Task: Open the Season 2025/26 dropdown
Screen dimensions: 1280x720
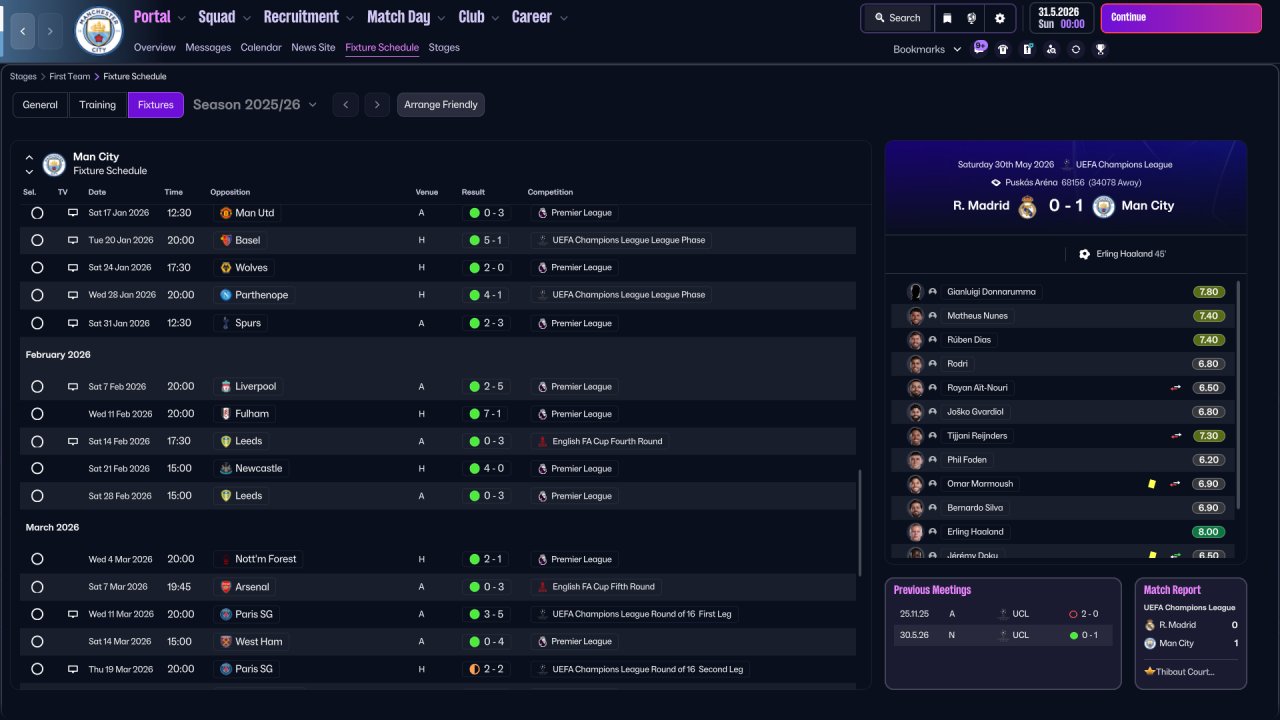Action: tap(255, 105)
